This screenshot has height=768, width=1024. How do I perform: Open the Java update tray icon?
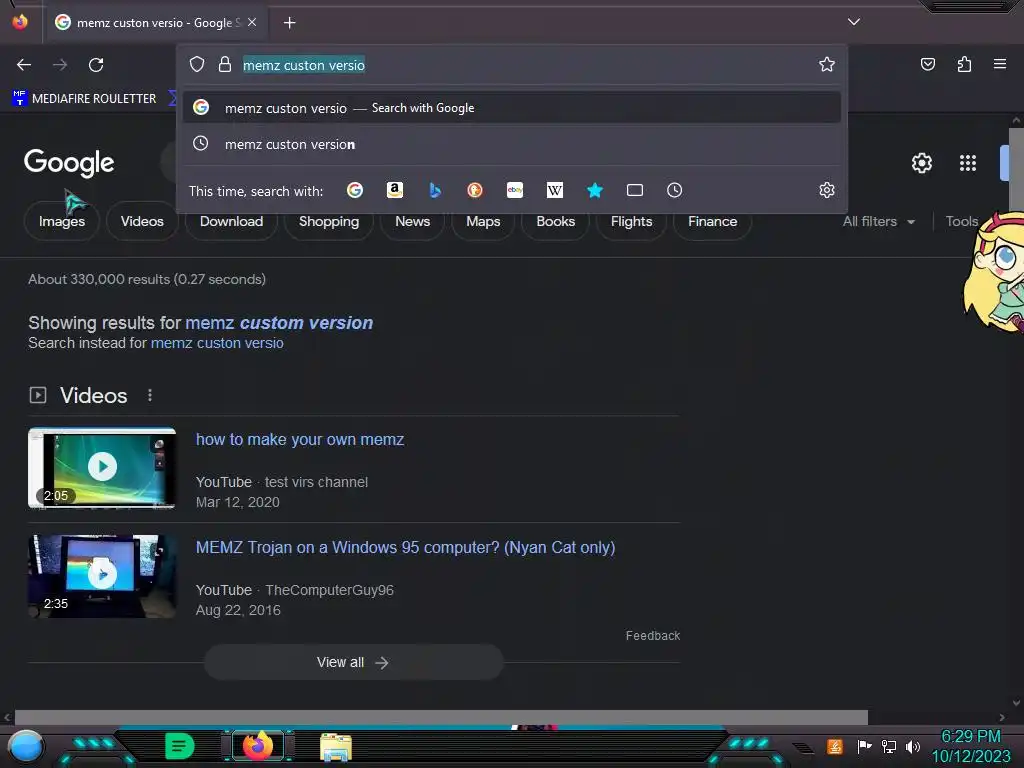point(834,746)
